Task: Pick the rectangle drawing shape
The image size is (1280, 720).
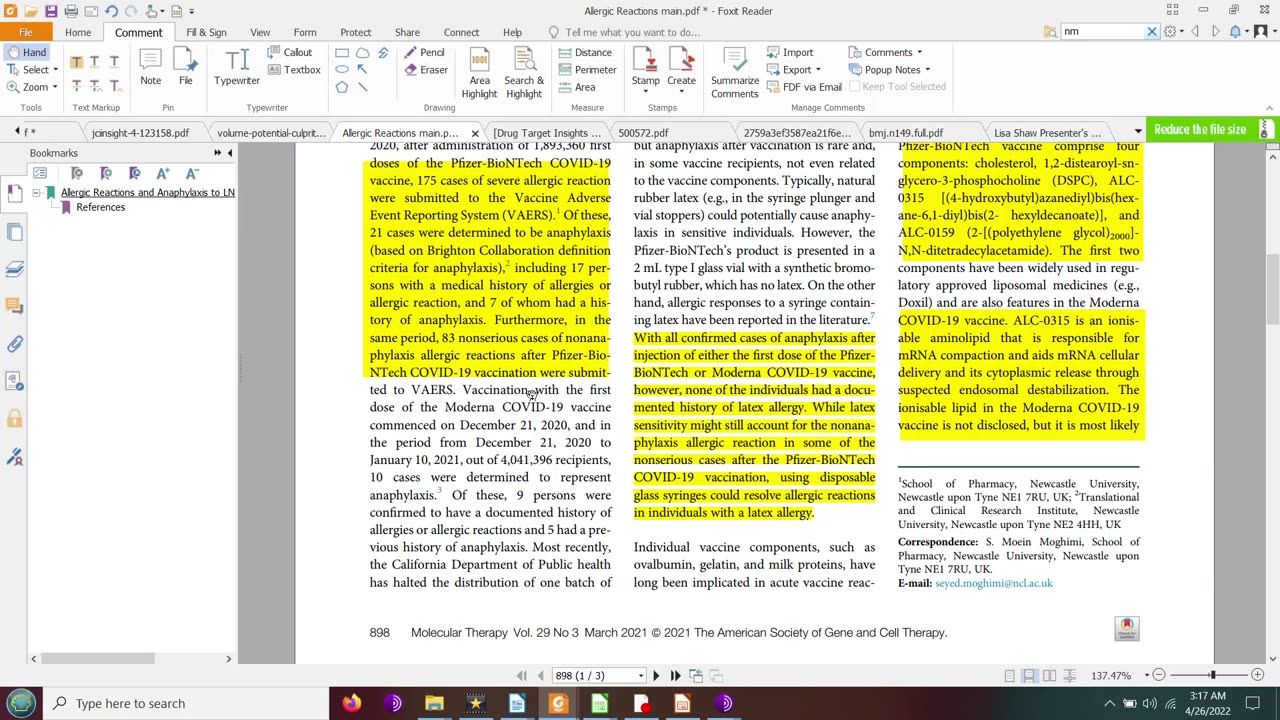Action: coord(342,53)
